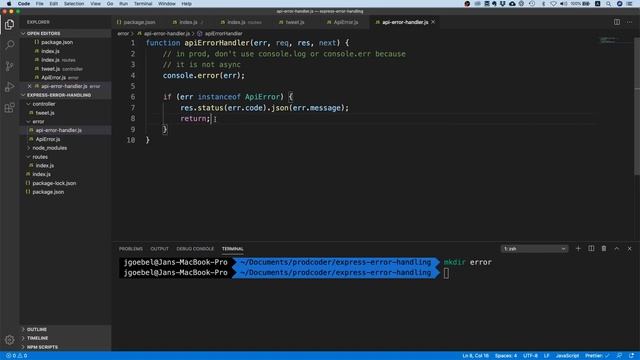Open the Selection menu
The height and width of the screenshot is (360, 640).
click(74, 4)
